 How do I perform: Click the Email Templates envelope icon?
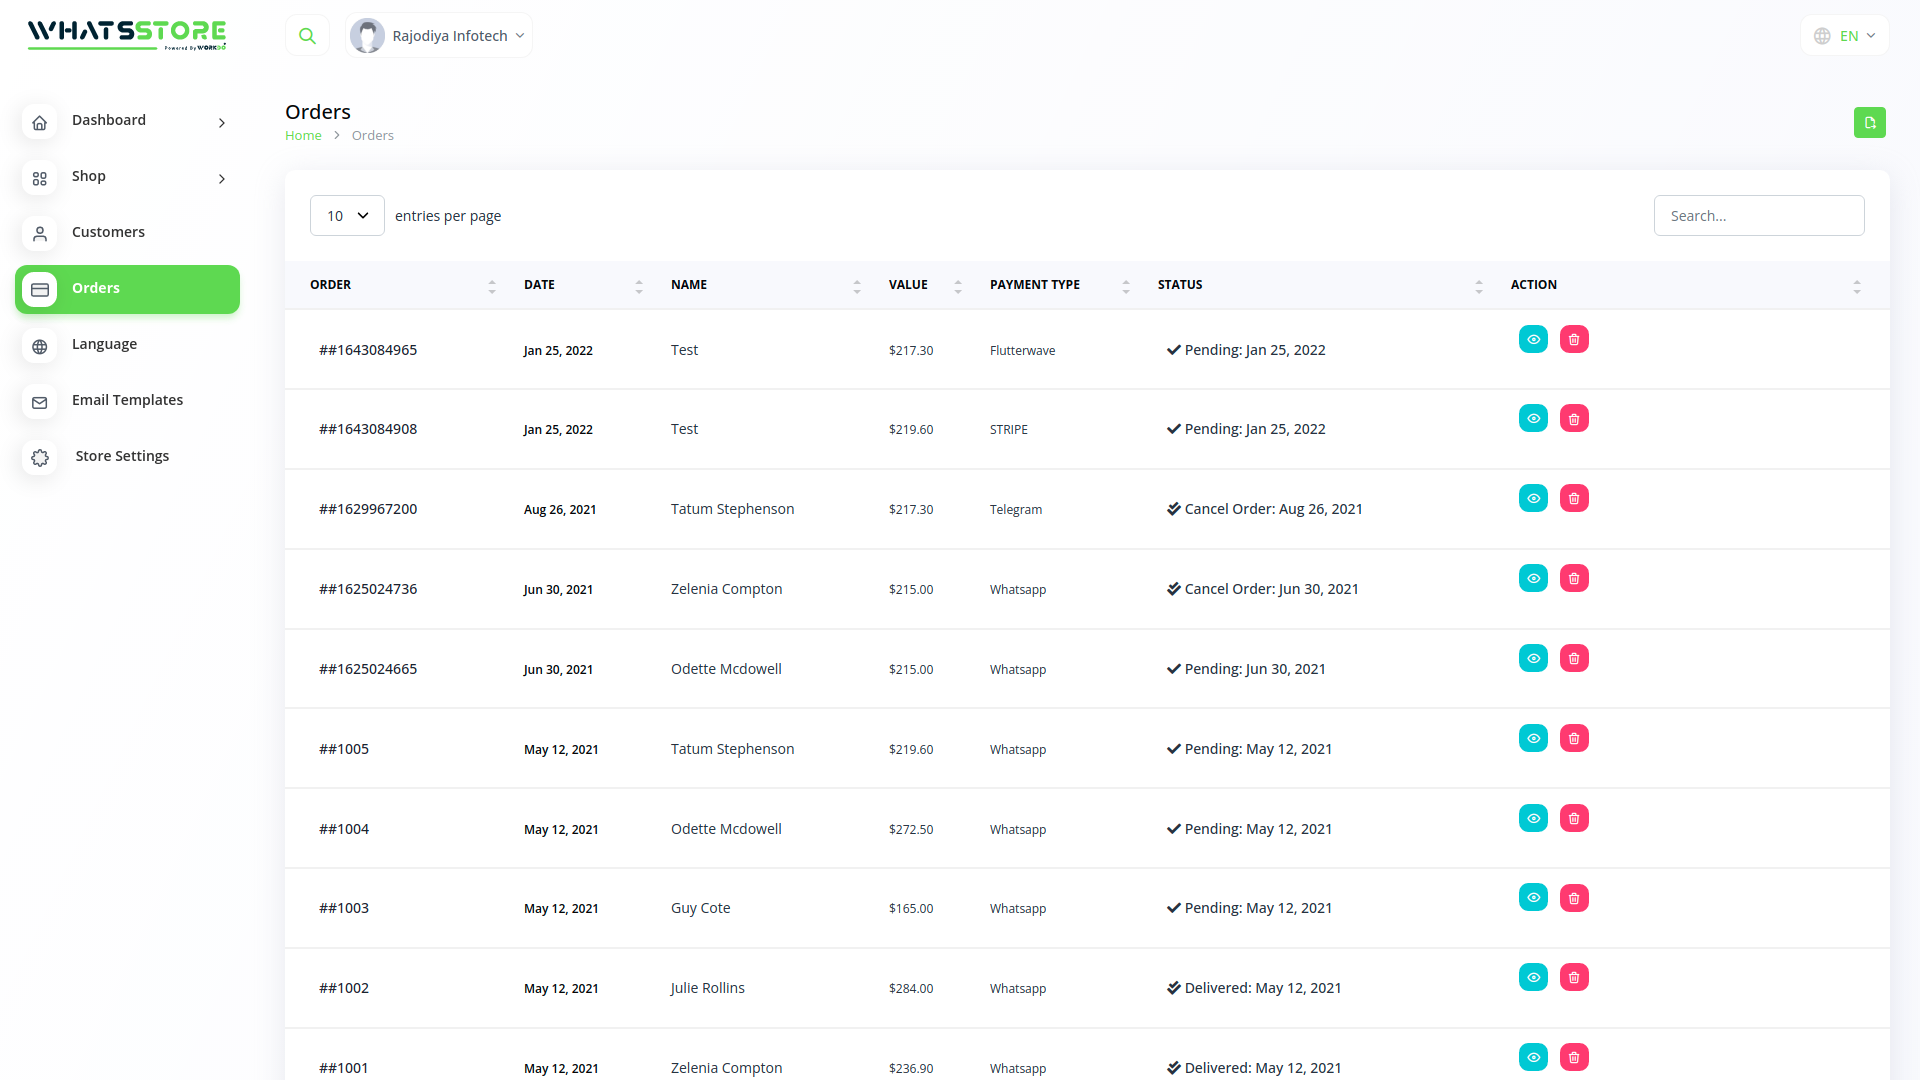pyautogui.click(x=40, y=402)
